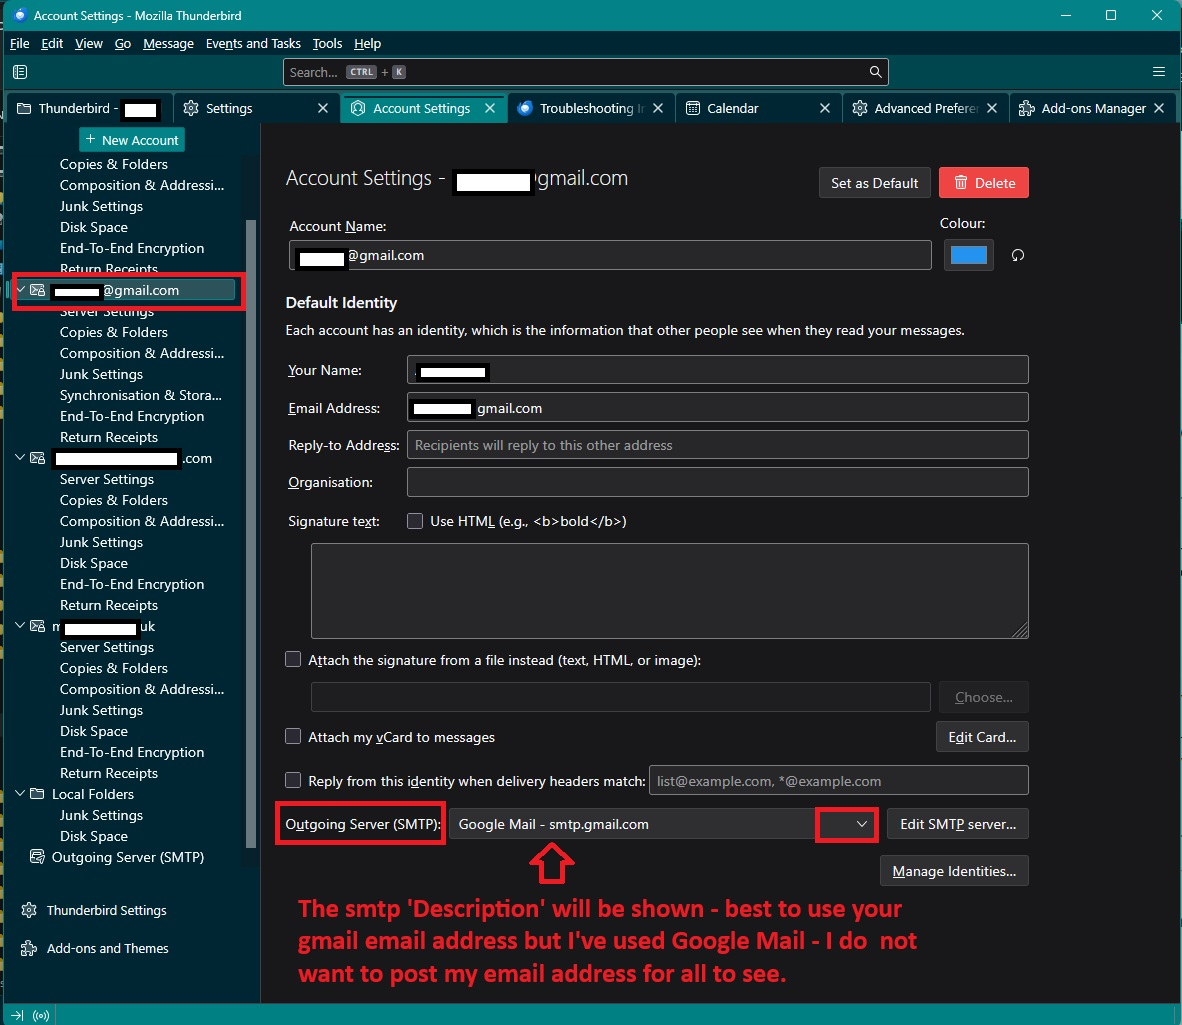Close the Add-ons Manager tab
The width and height of the screenshot is (1182, 1025).
click(x=1159, y=108)
